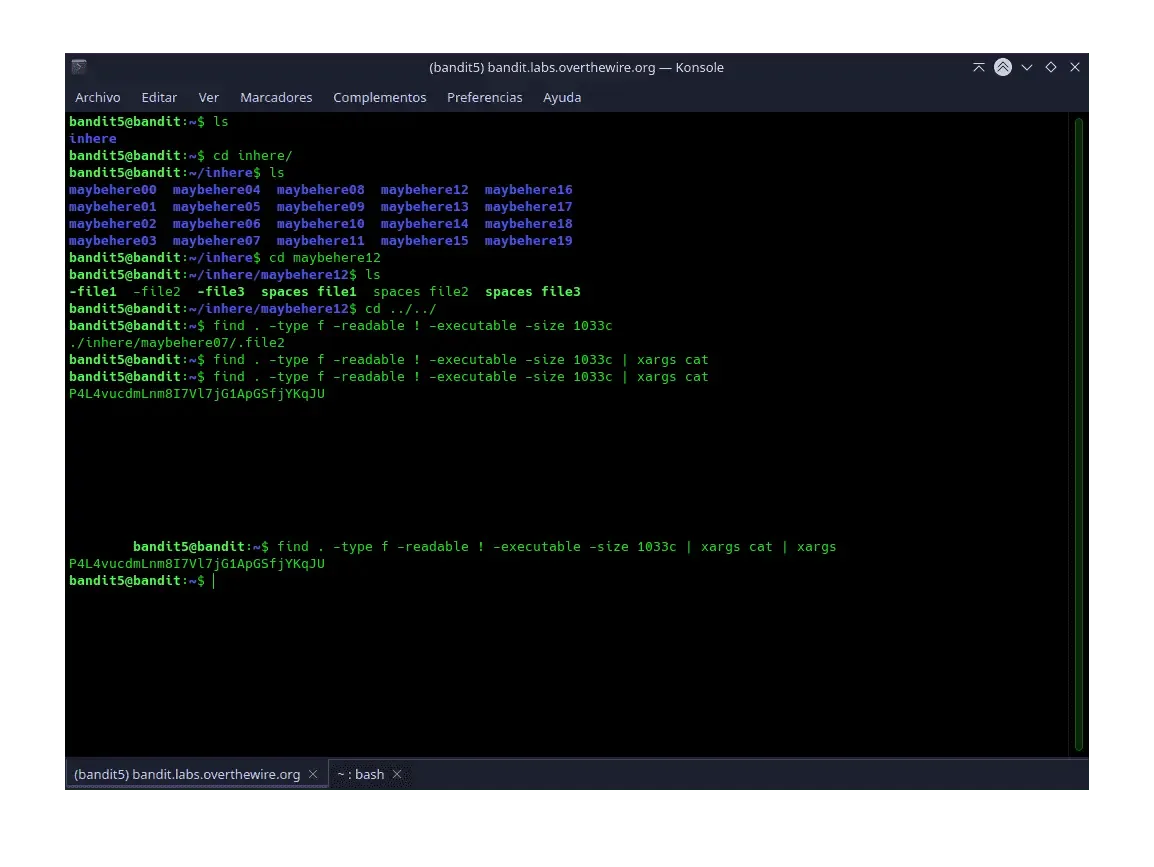
Task: Click the terminal vertical scrollbar
Action: pos(1078,434)
